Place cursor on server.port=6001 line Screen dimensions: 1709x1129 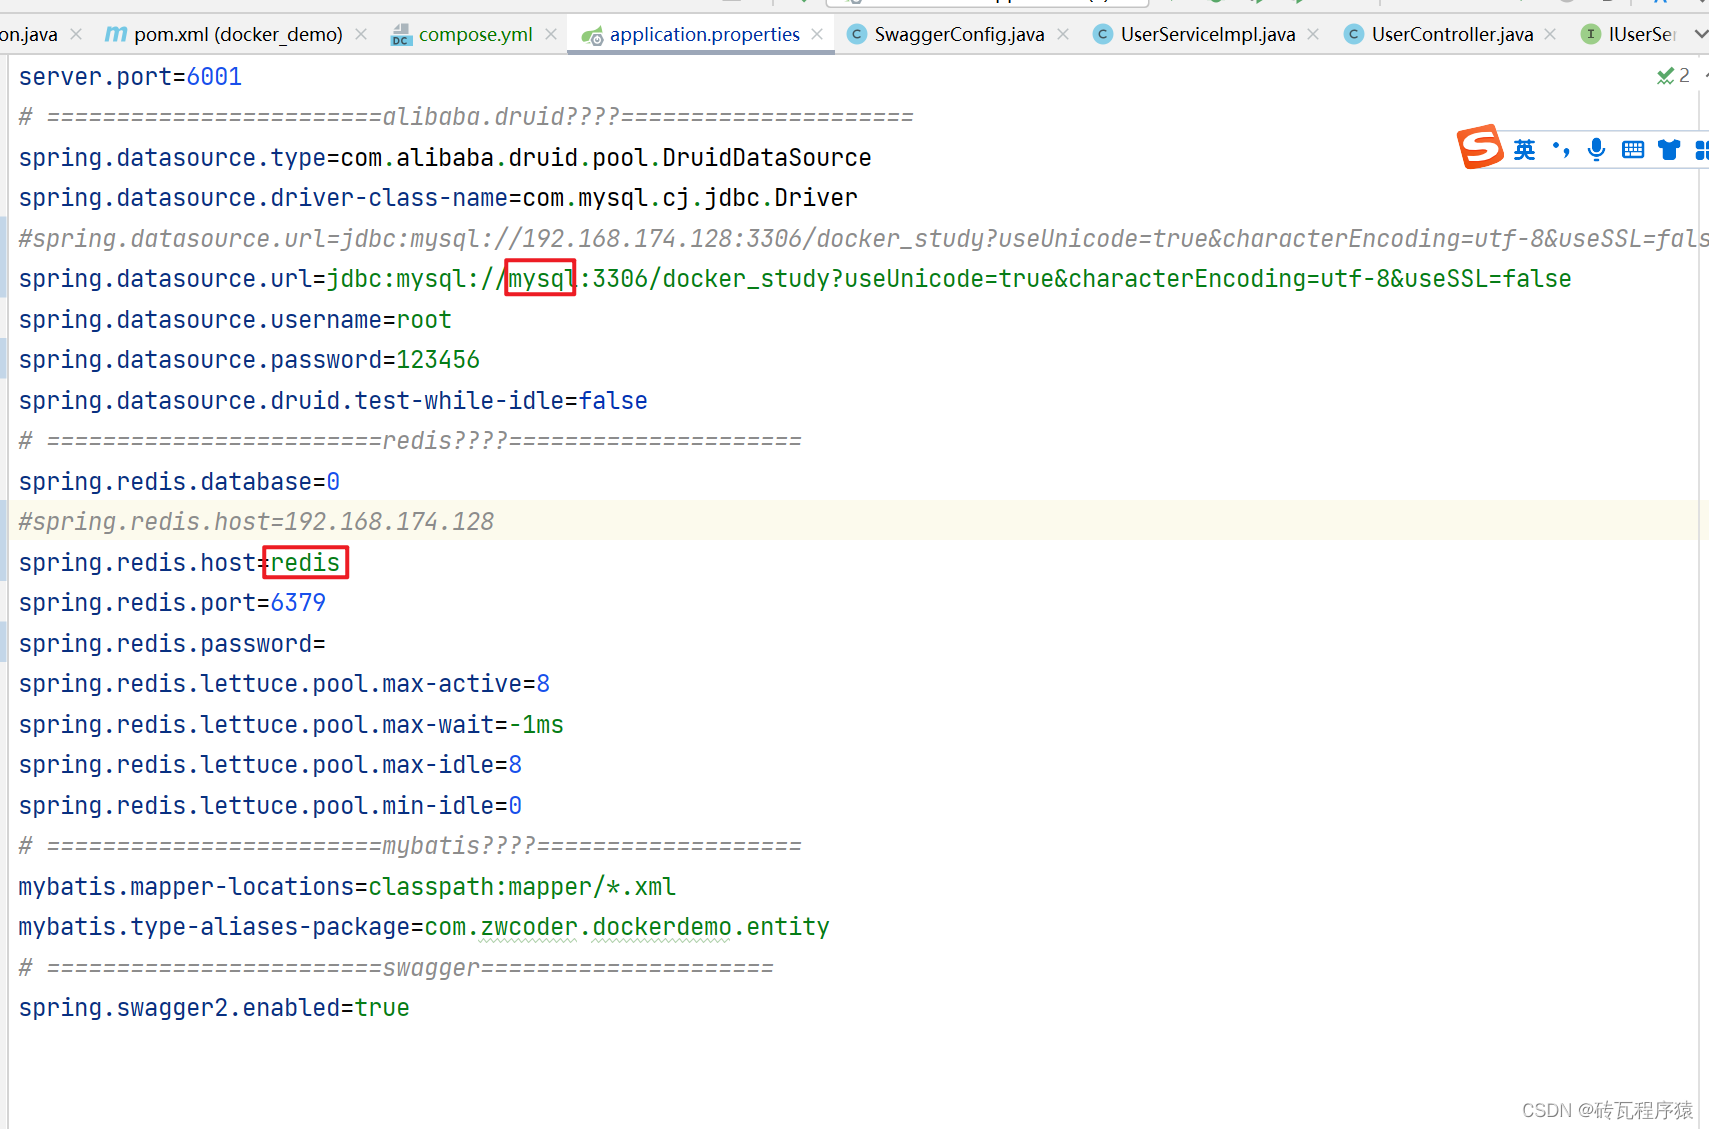point(130,77)
